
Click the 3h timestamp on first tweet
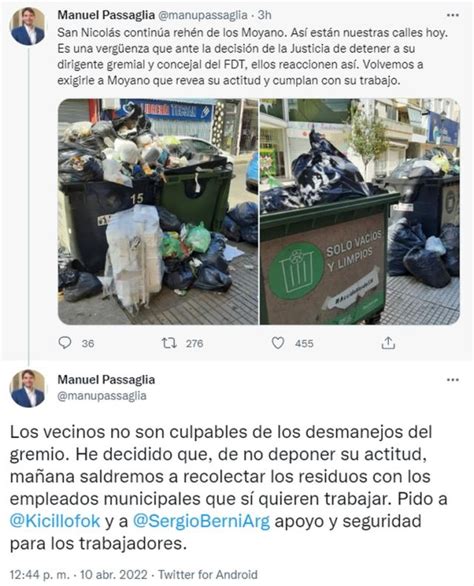click(x=265, y=15)
